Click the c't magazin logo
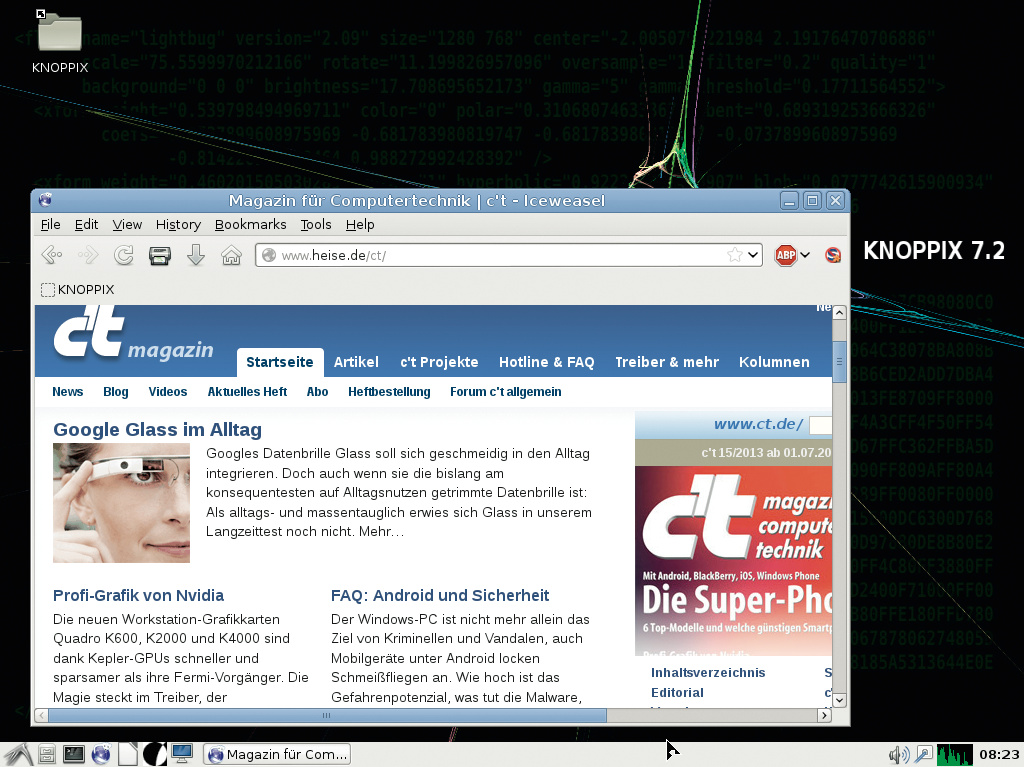 pyautogui.click(x=133, y=333)
